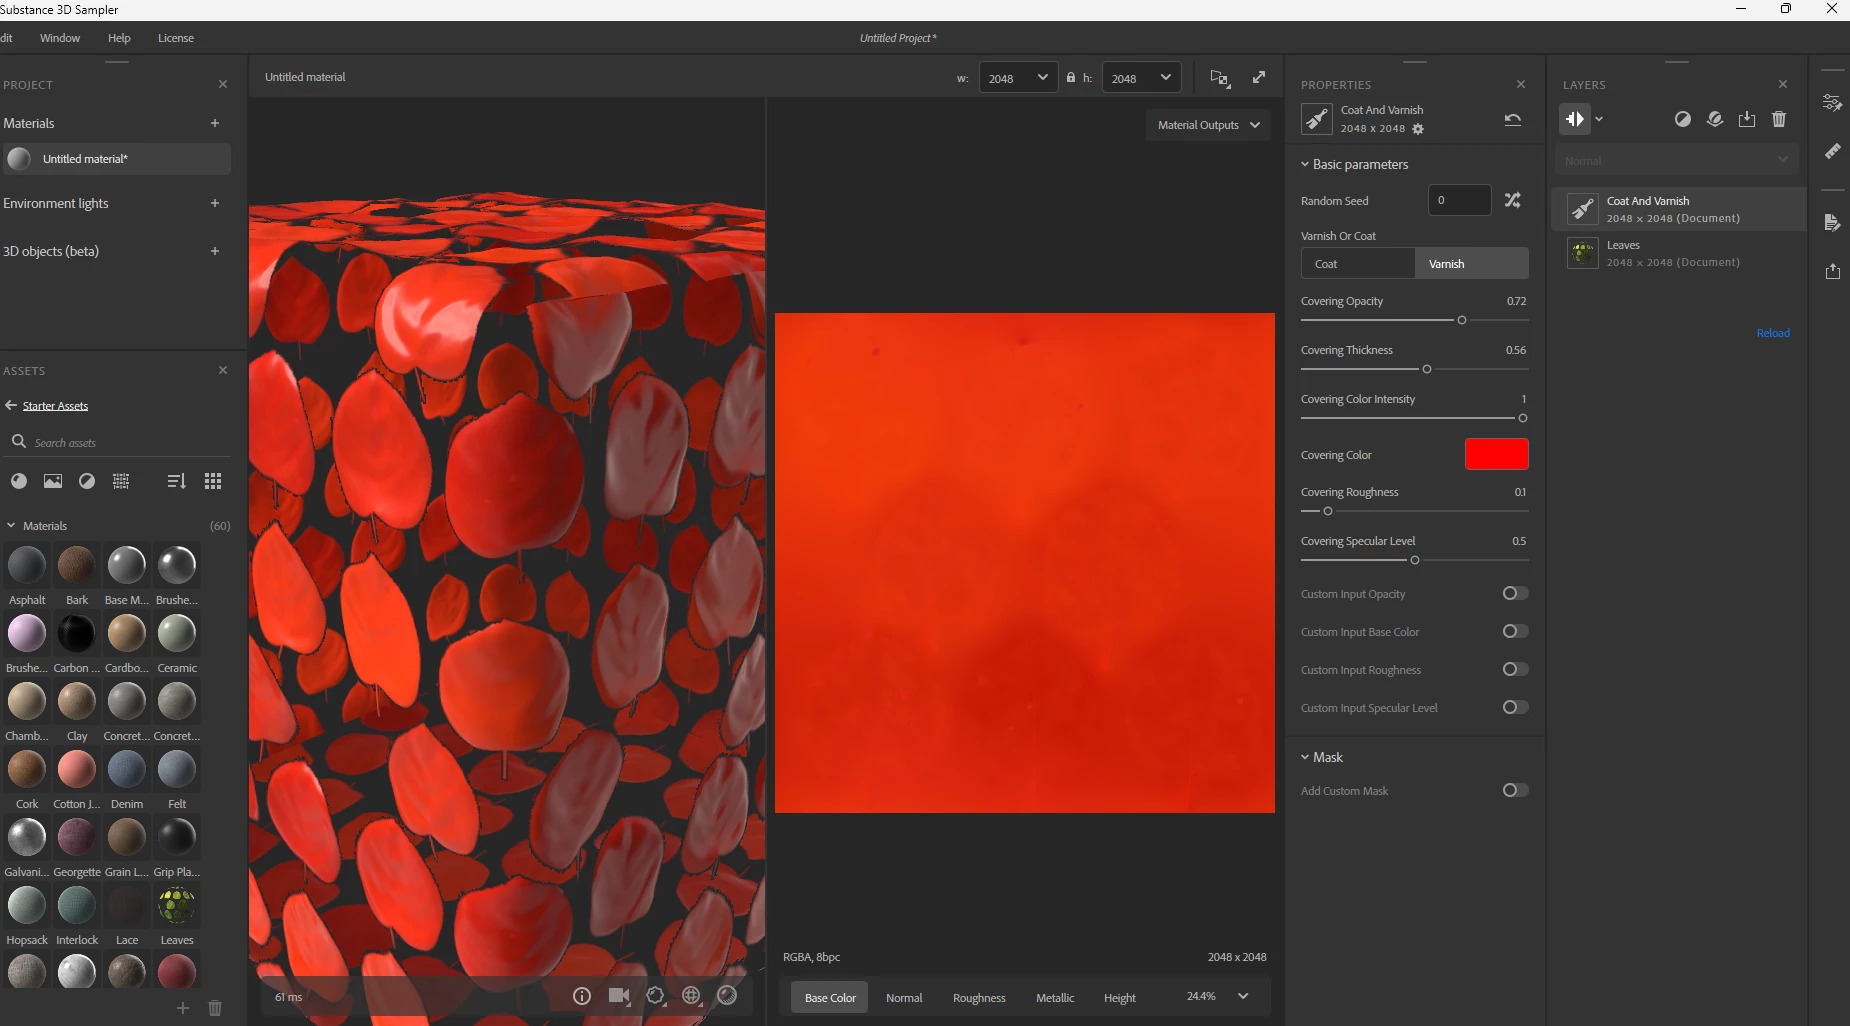Switch assets to grid view

(213, 481)
